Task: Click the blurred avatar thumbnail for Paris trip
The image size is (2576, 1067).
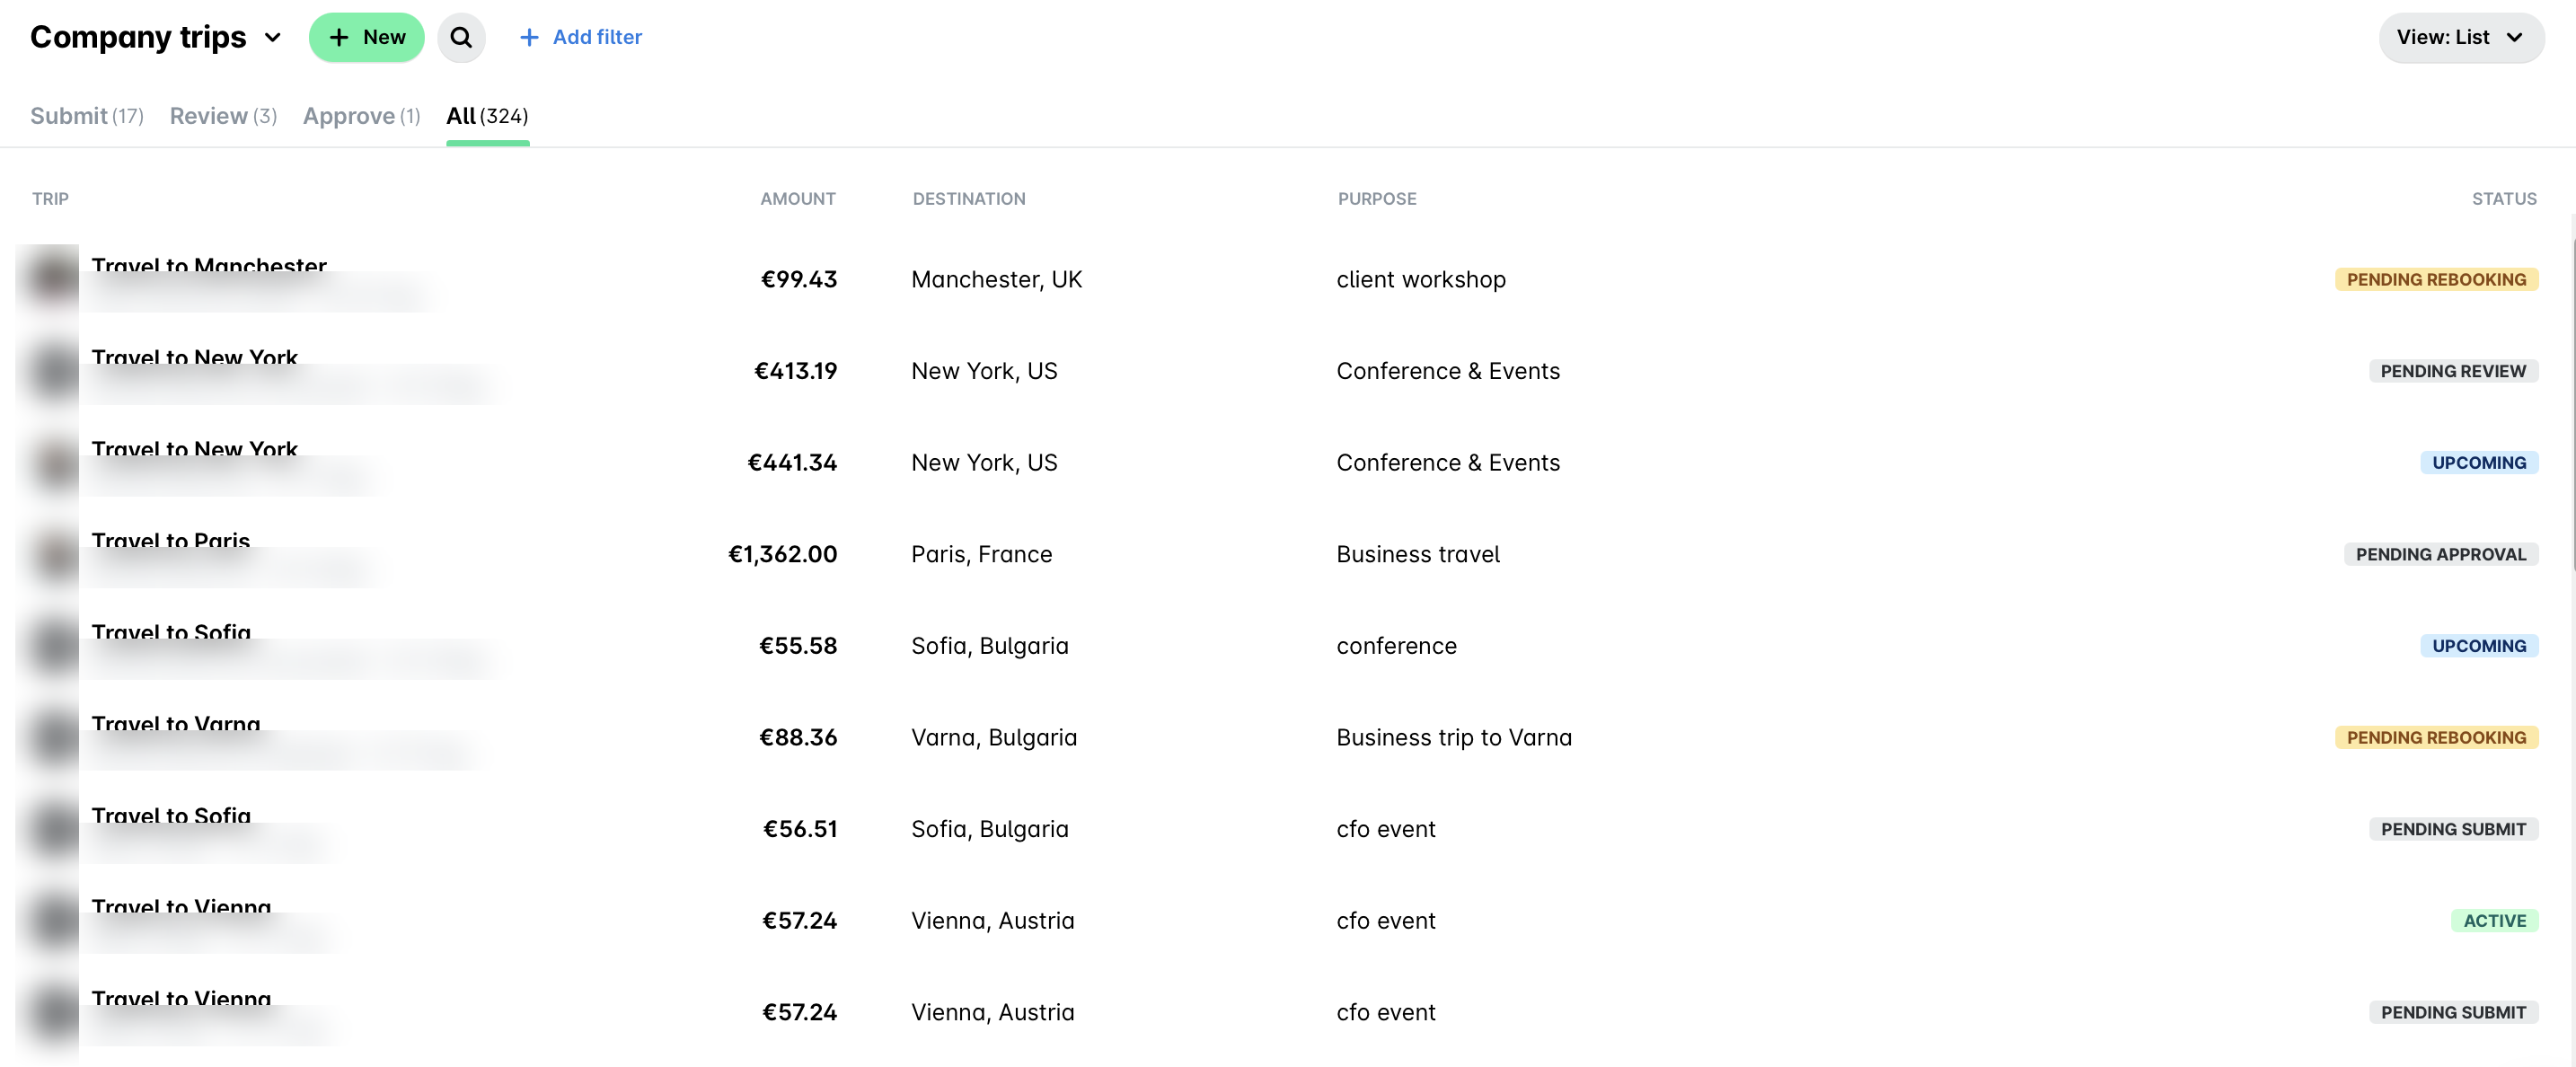Action: 53,555
